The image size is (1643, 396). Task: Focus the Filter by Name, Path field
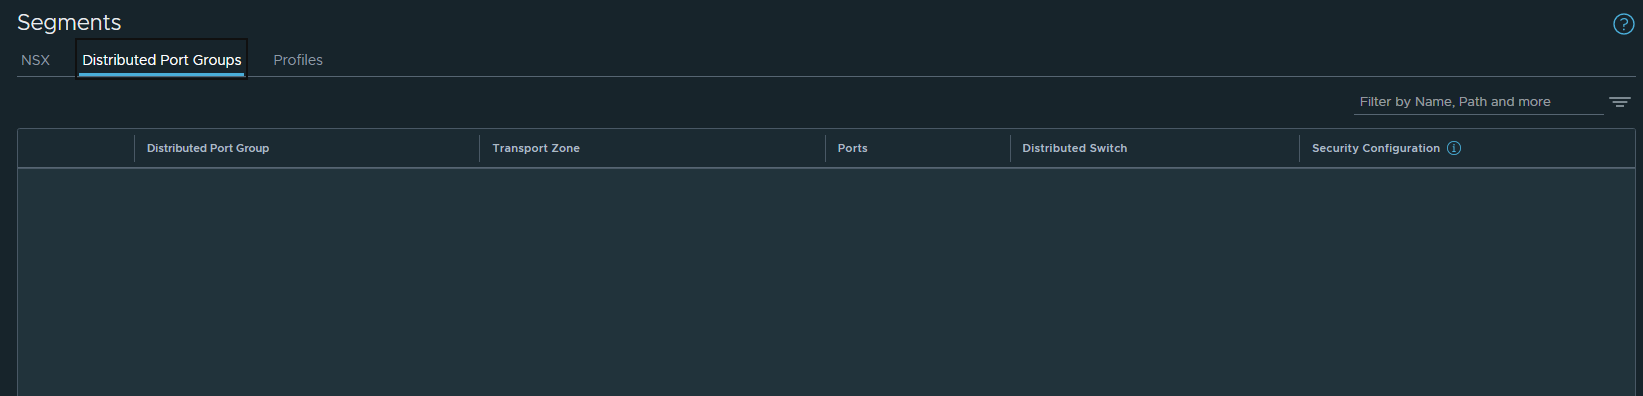(x=1479, y=102)
